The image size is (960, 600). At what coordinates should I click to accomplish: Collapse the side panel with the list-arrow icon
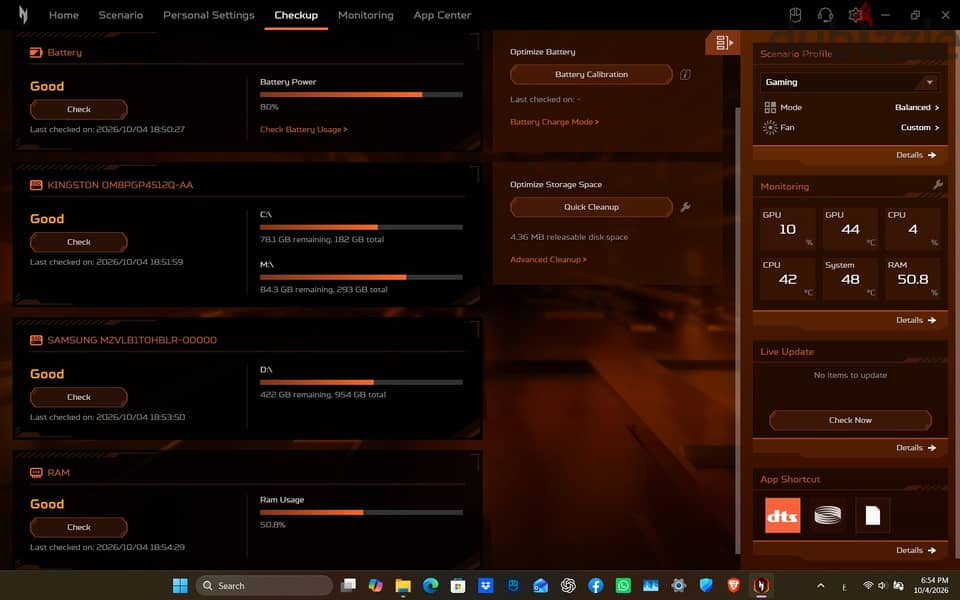pos(723,42)
